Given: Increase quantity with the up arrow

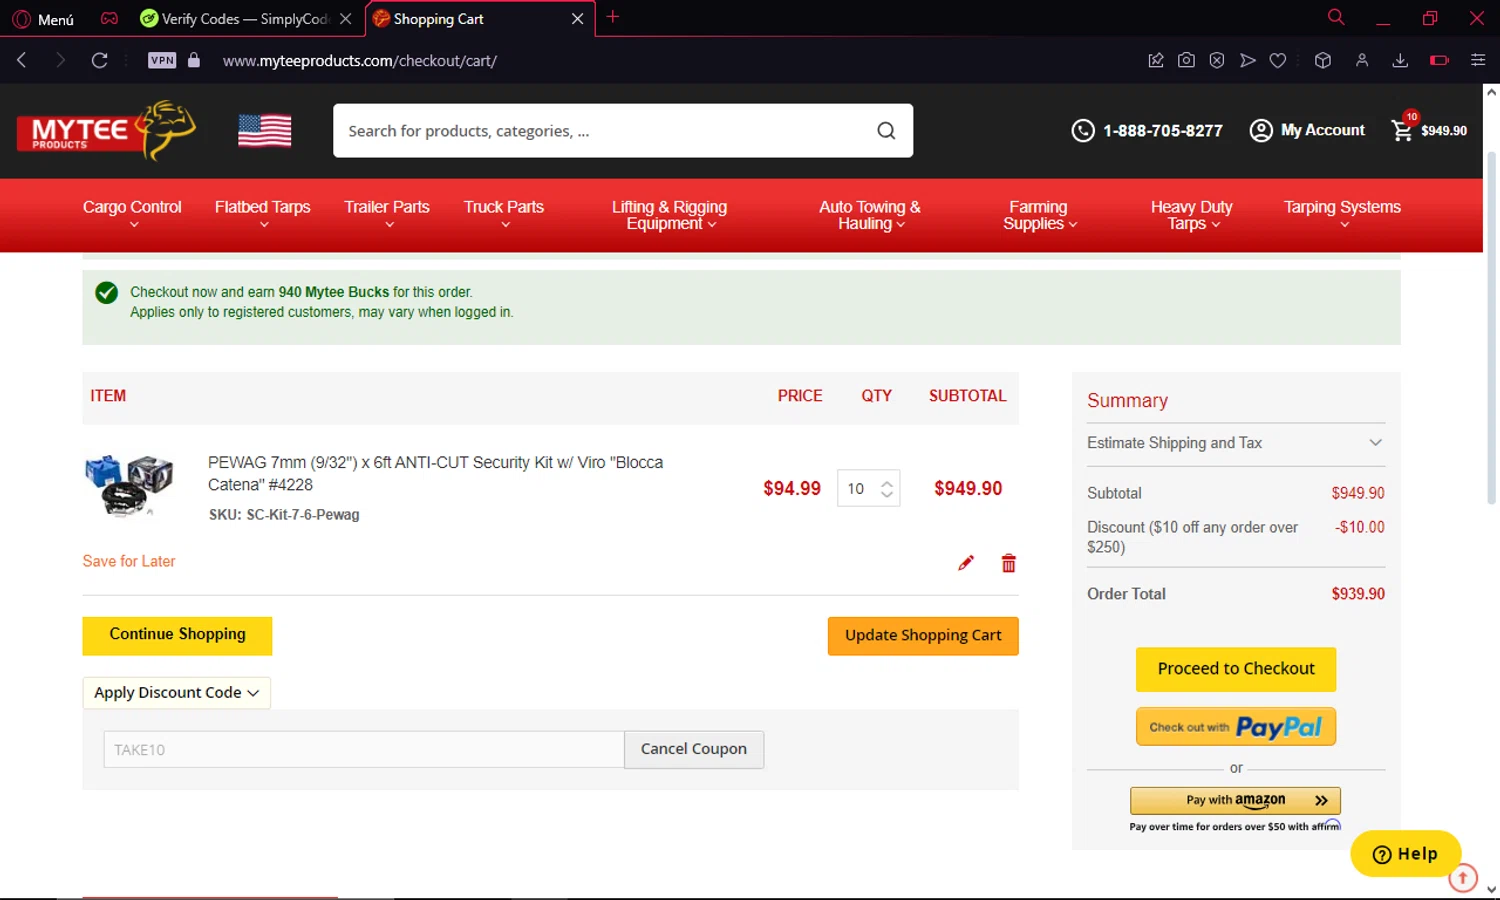Looking at the screenshot, I should coord(887,482).
